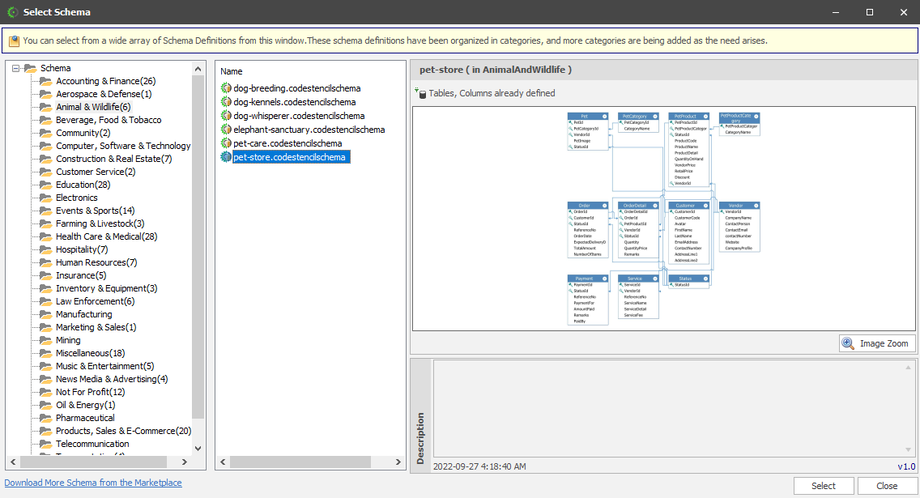Screen dimensions: 920x498
Task: Select dog-whisperer.codestencilschema in the file list
Action: 299,116
